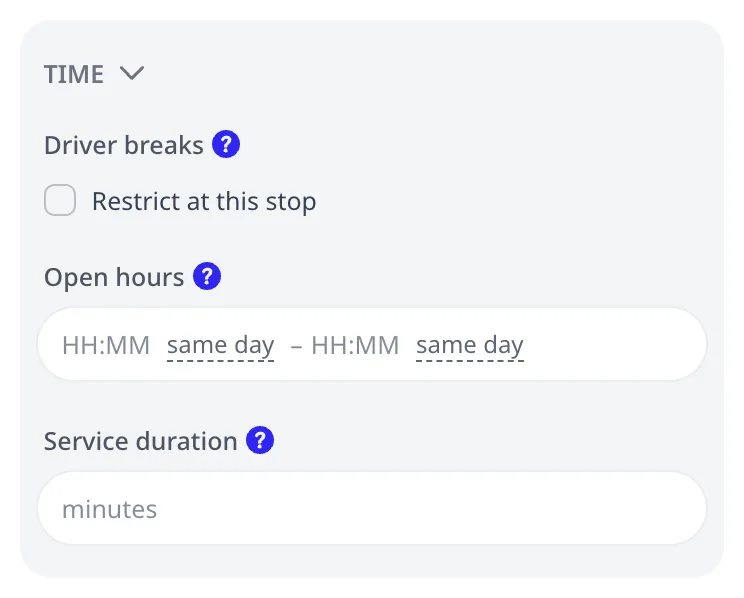Click the dashed underline beneath first same day
The image size is (744, 598).
221,361
